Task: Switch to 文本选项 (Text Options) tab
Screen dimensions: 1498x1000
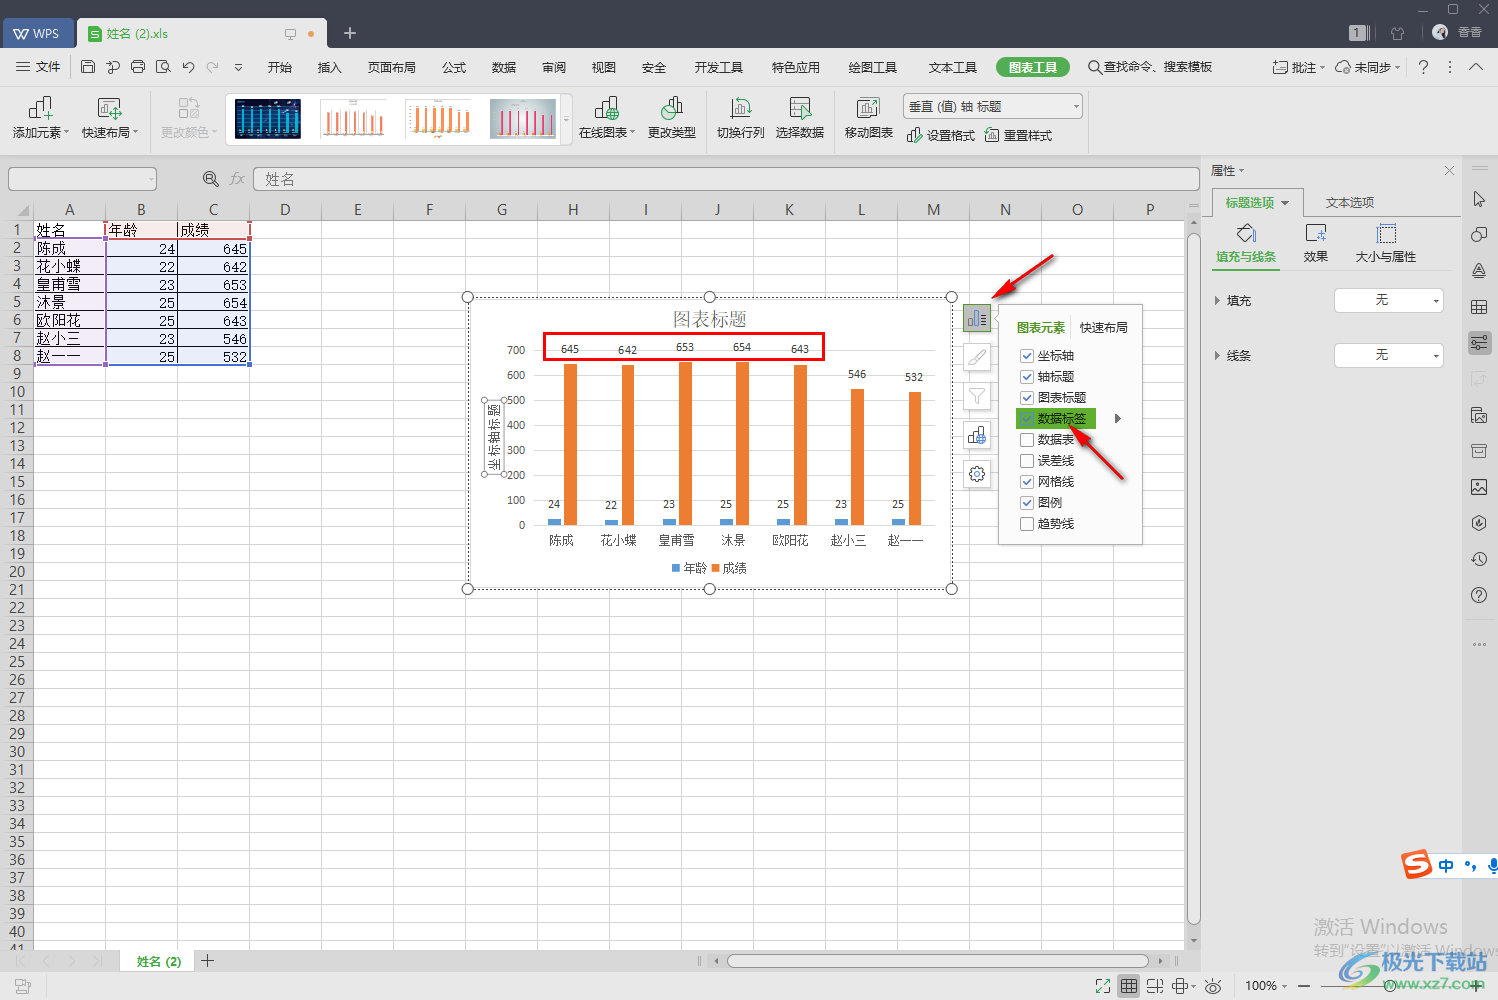Action: coord(1350,202)
